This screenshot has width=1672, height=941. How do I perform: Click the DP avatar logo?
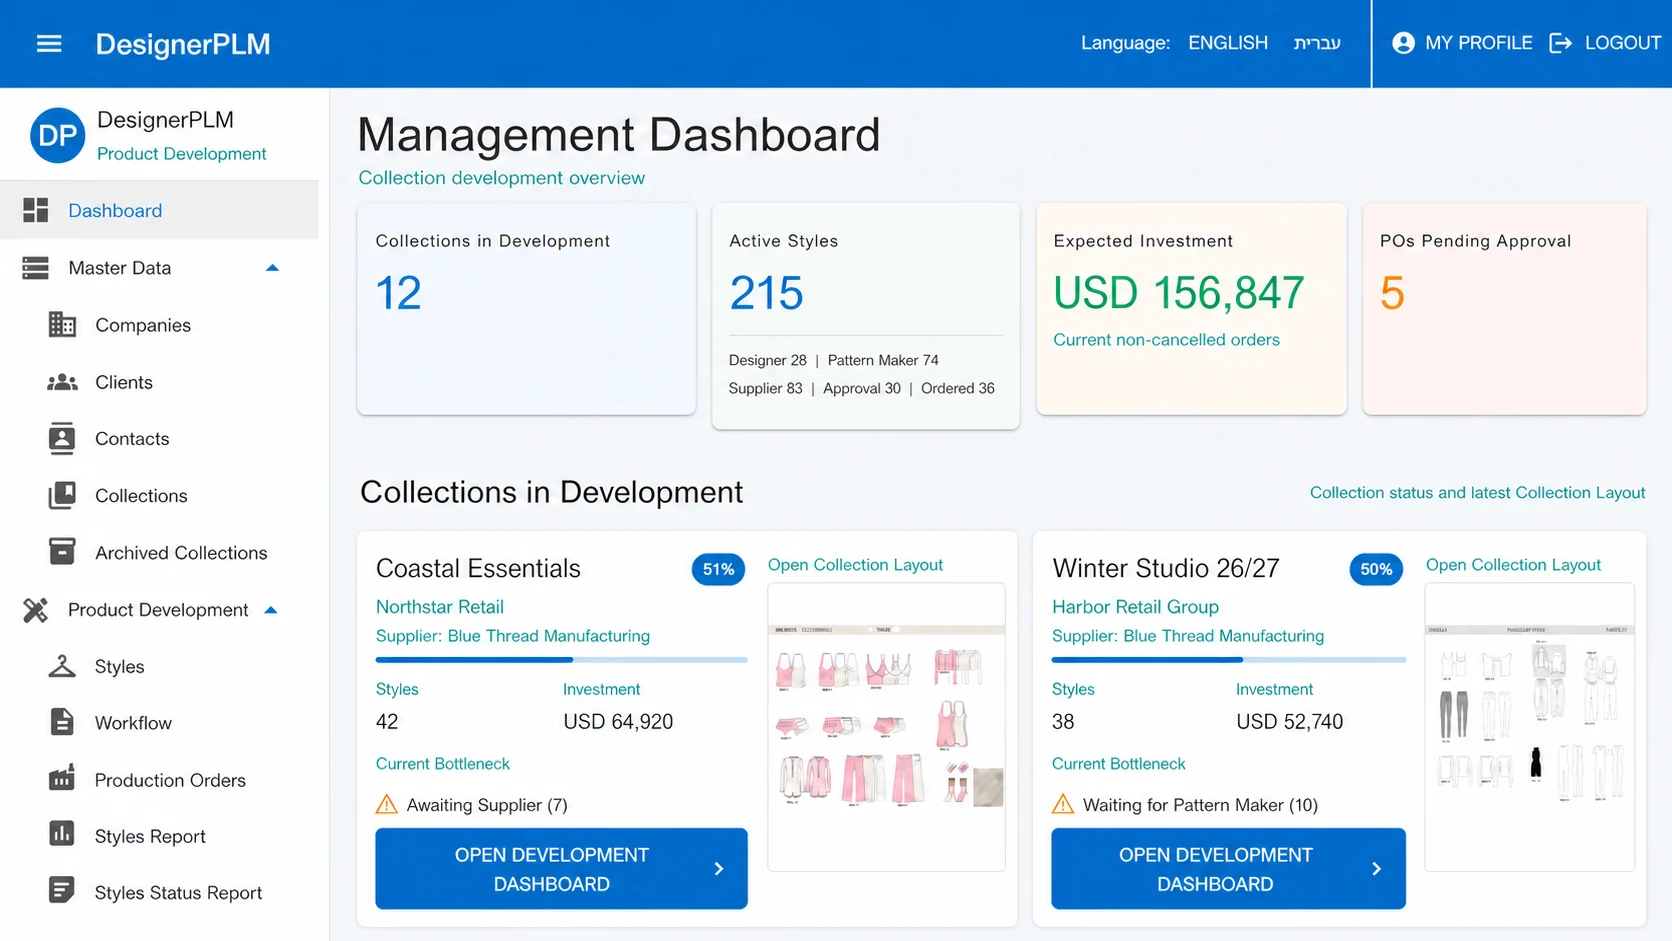tap(57, 135)
